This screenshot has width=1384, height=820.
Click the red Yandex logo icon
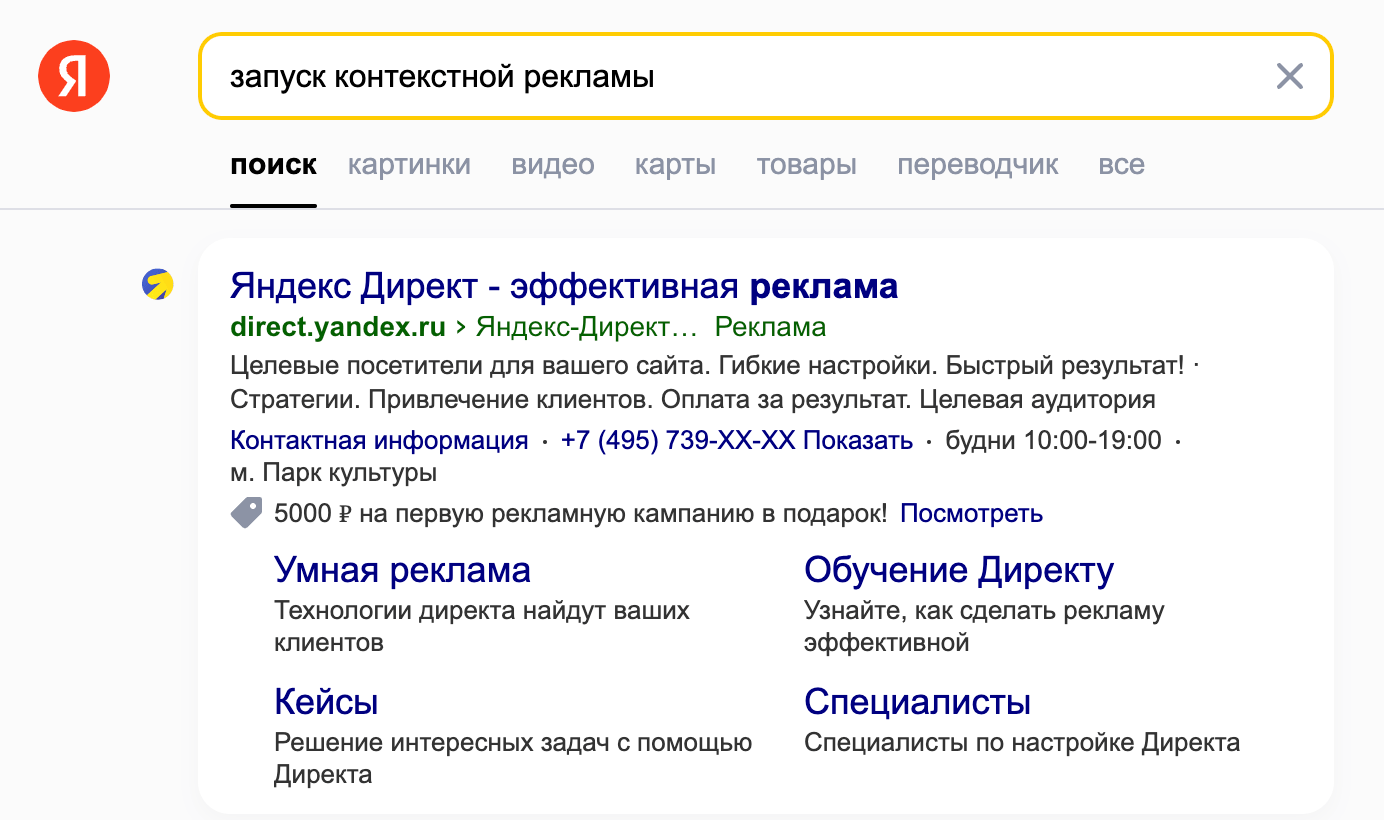pos(73,75)
